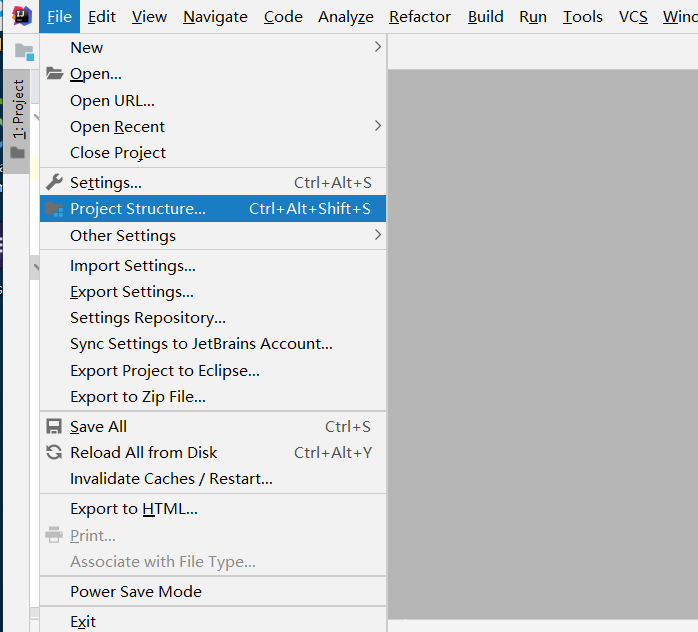Viewport: 698px width, 632px height.
Task: Open the Navigate menu
Action: point(215,16)
